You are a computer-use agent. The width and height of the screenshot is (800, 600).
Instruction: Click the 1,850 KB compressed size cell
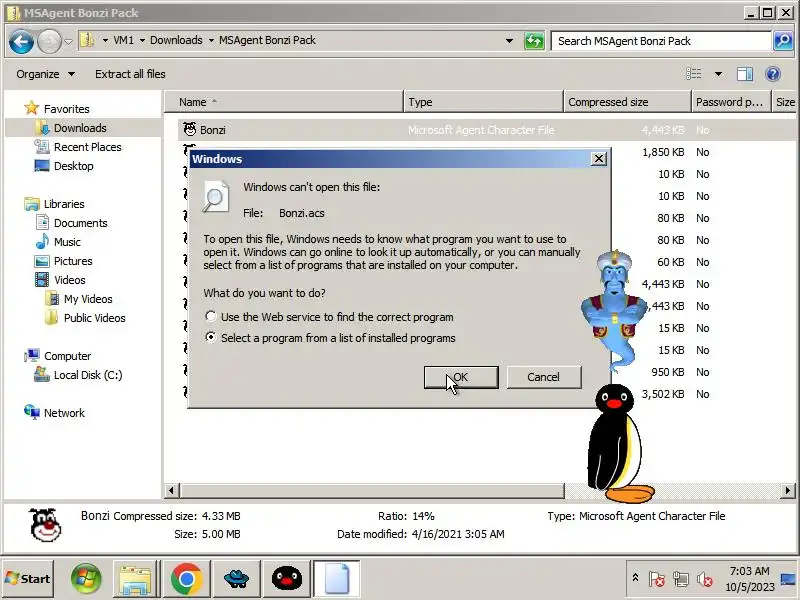point(663,152)
